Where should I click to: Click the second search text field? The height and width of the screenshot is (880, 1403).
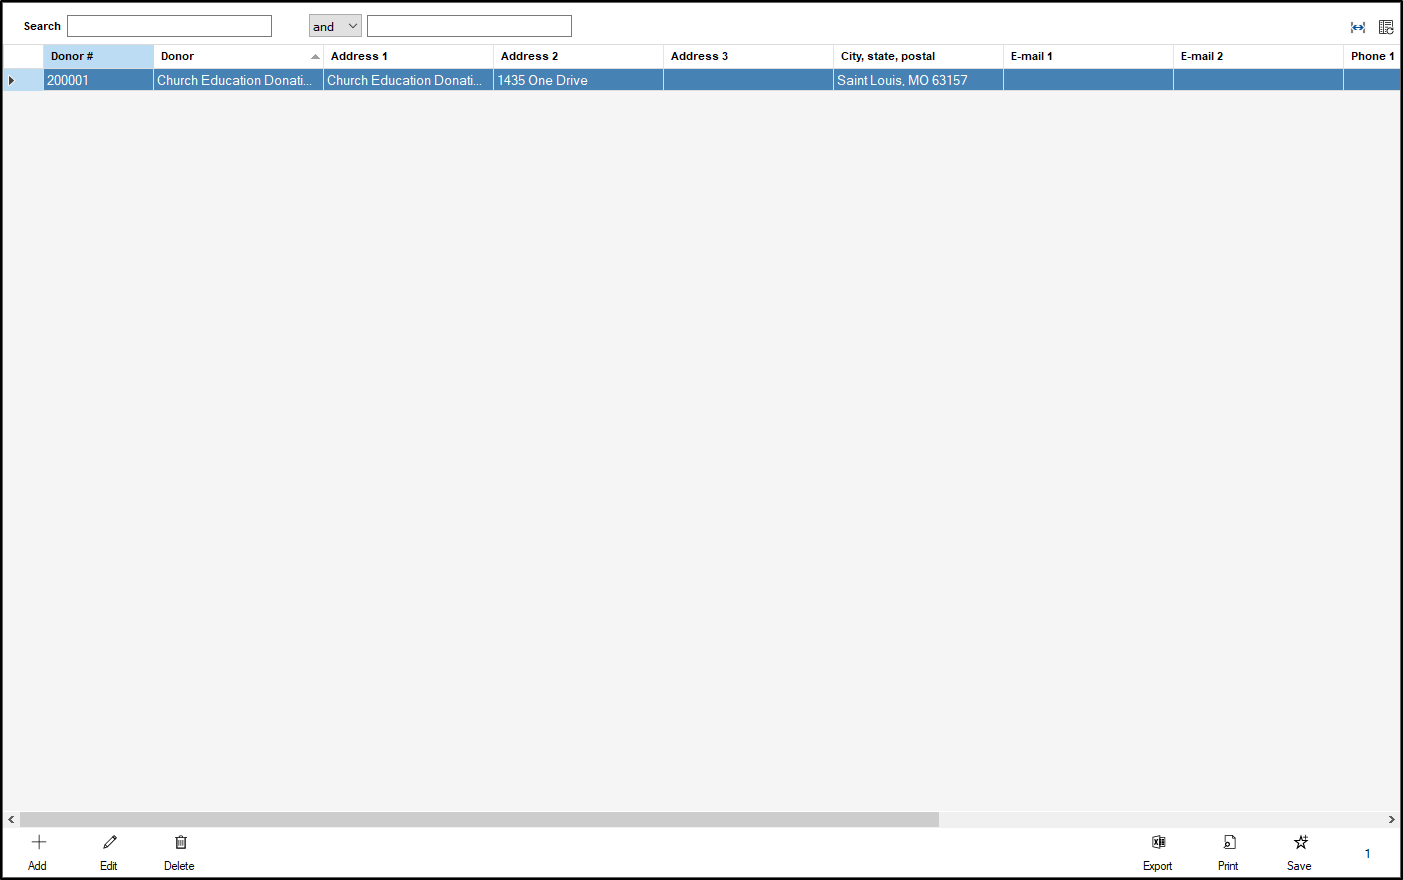pyautogui.click(x=469, y=26)
